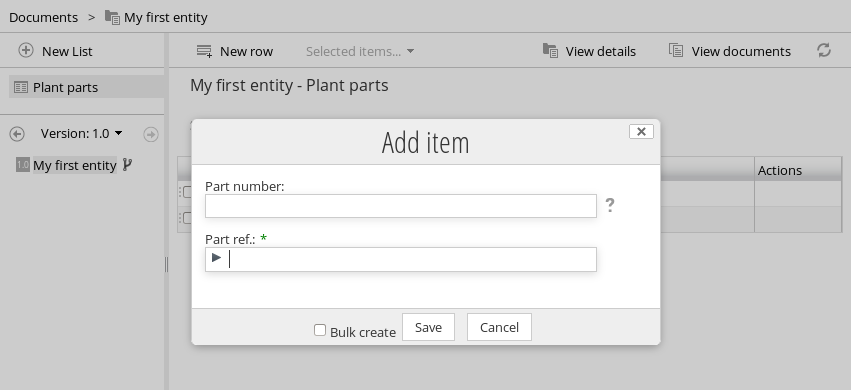Click the New row icon
This screenshot has width=851, height=390.
pyautogui.click(x=204, y=51)
